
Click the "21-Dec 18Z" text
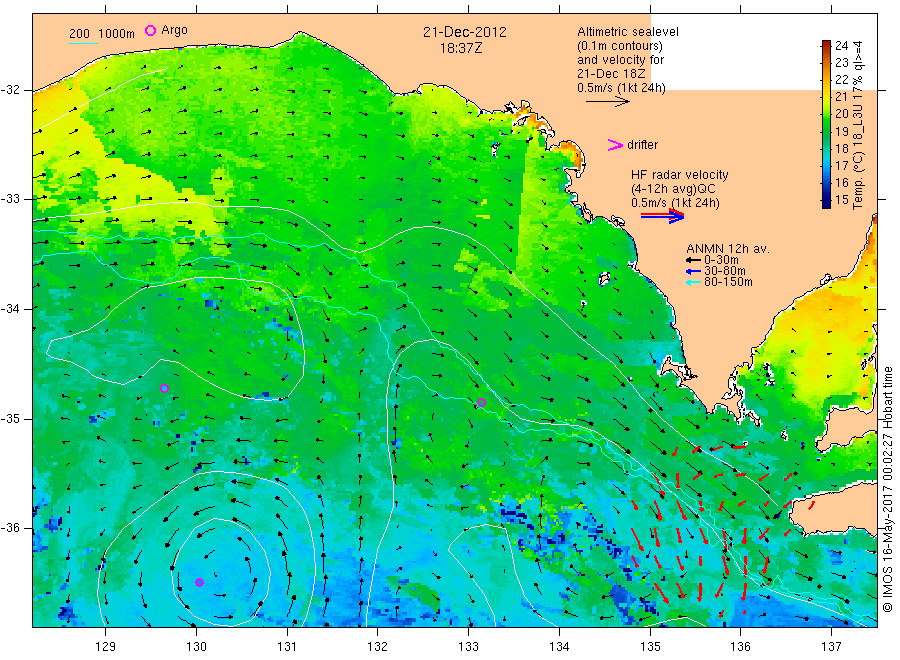point(611,74)
